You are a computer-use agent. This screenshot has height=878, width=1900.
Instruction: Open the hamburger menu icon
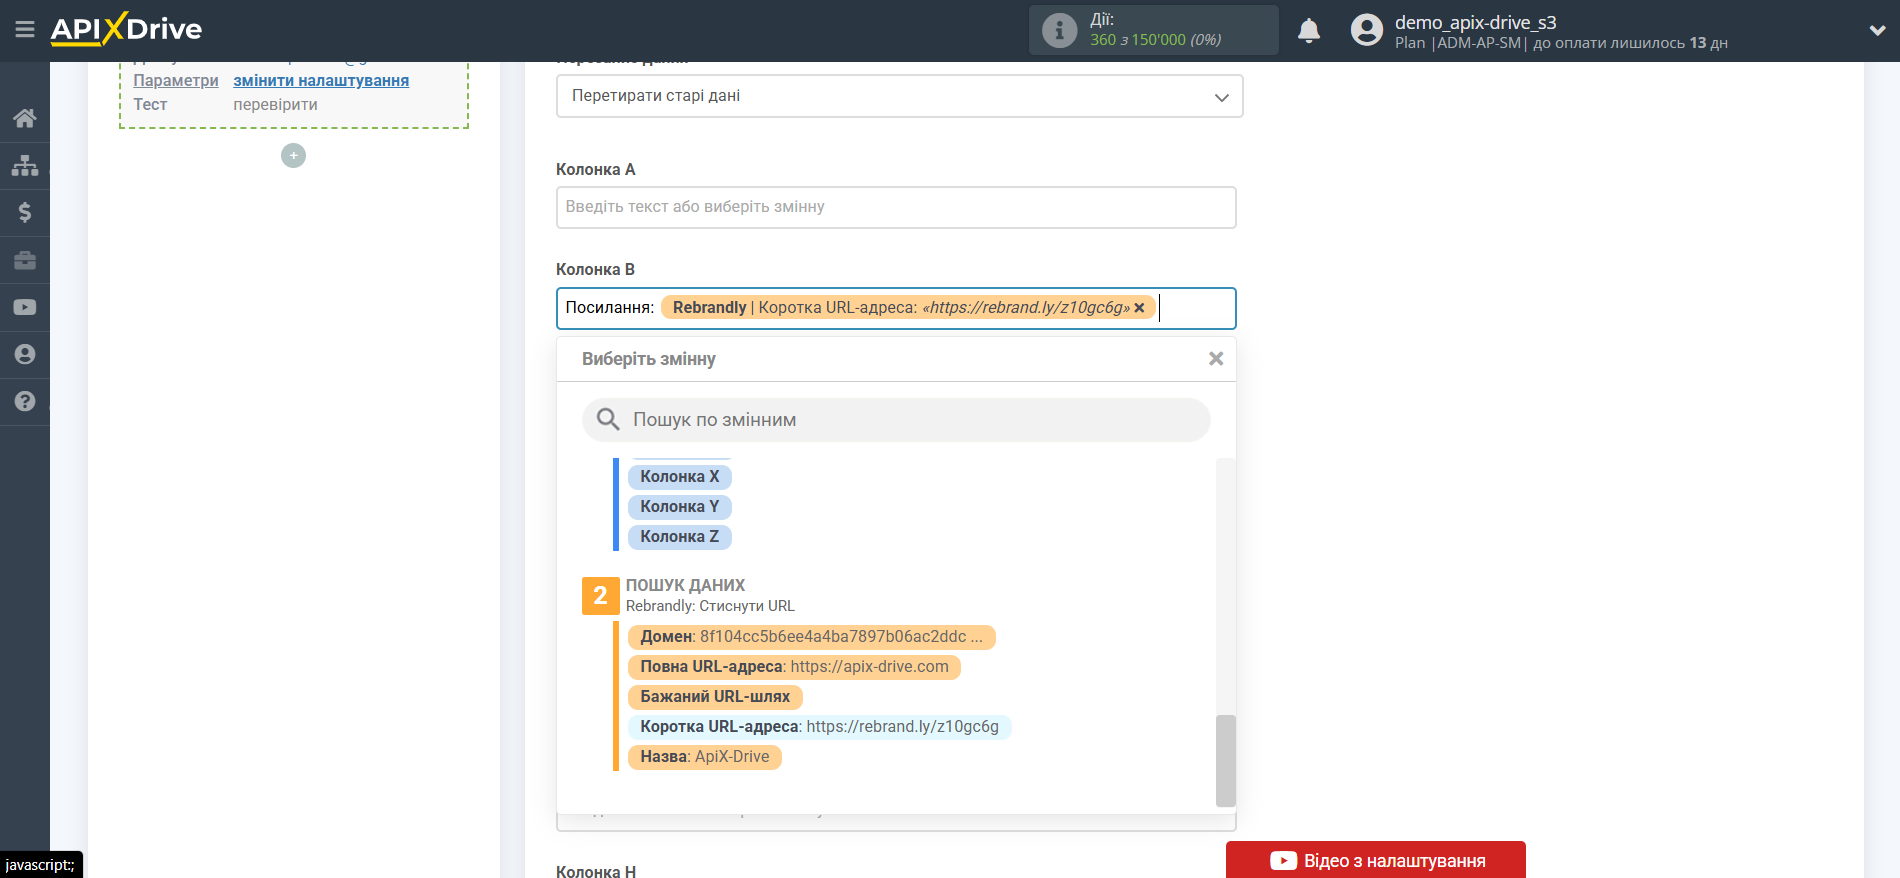(x=25, y=30)
